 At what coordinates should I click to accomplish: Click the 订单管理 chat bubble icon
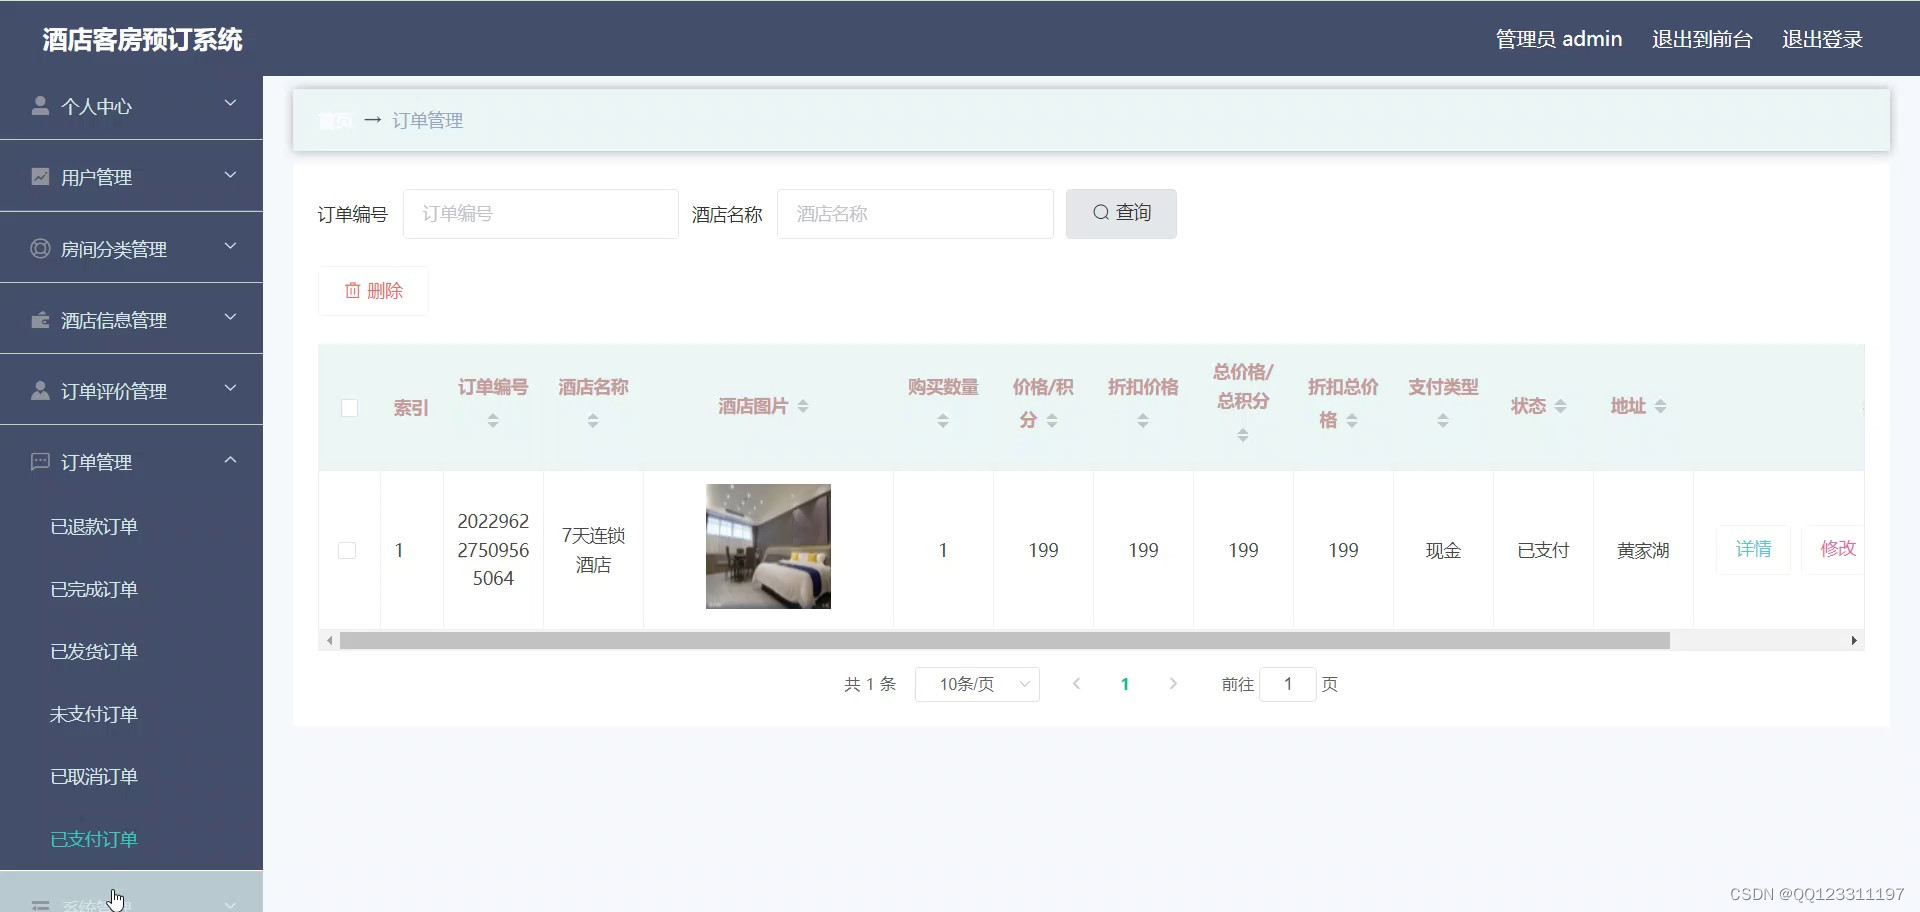[x=40, y=461]
